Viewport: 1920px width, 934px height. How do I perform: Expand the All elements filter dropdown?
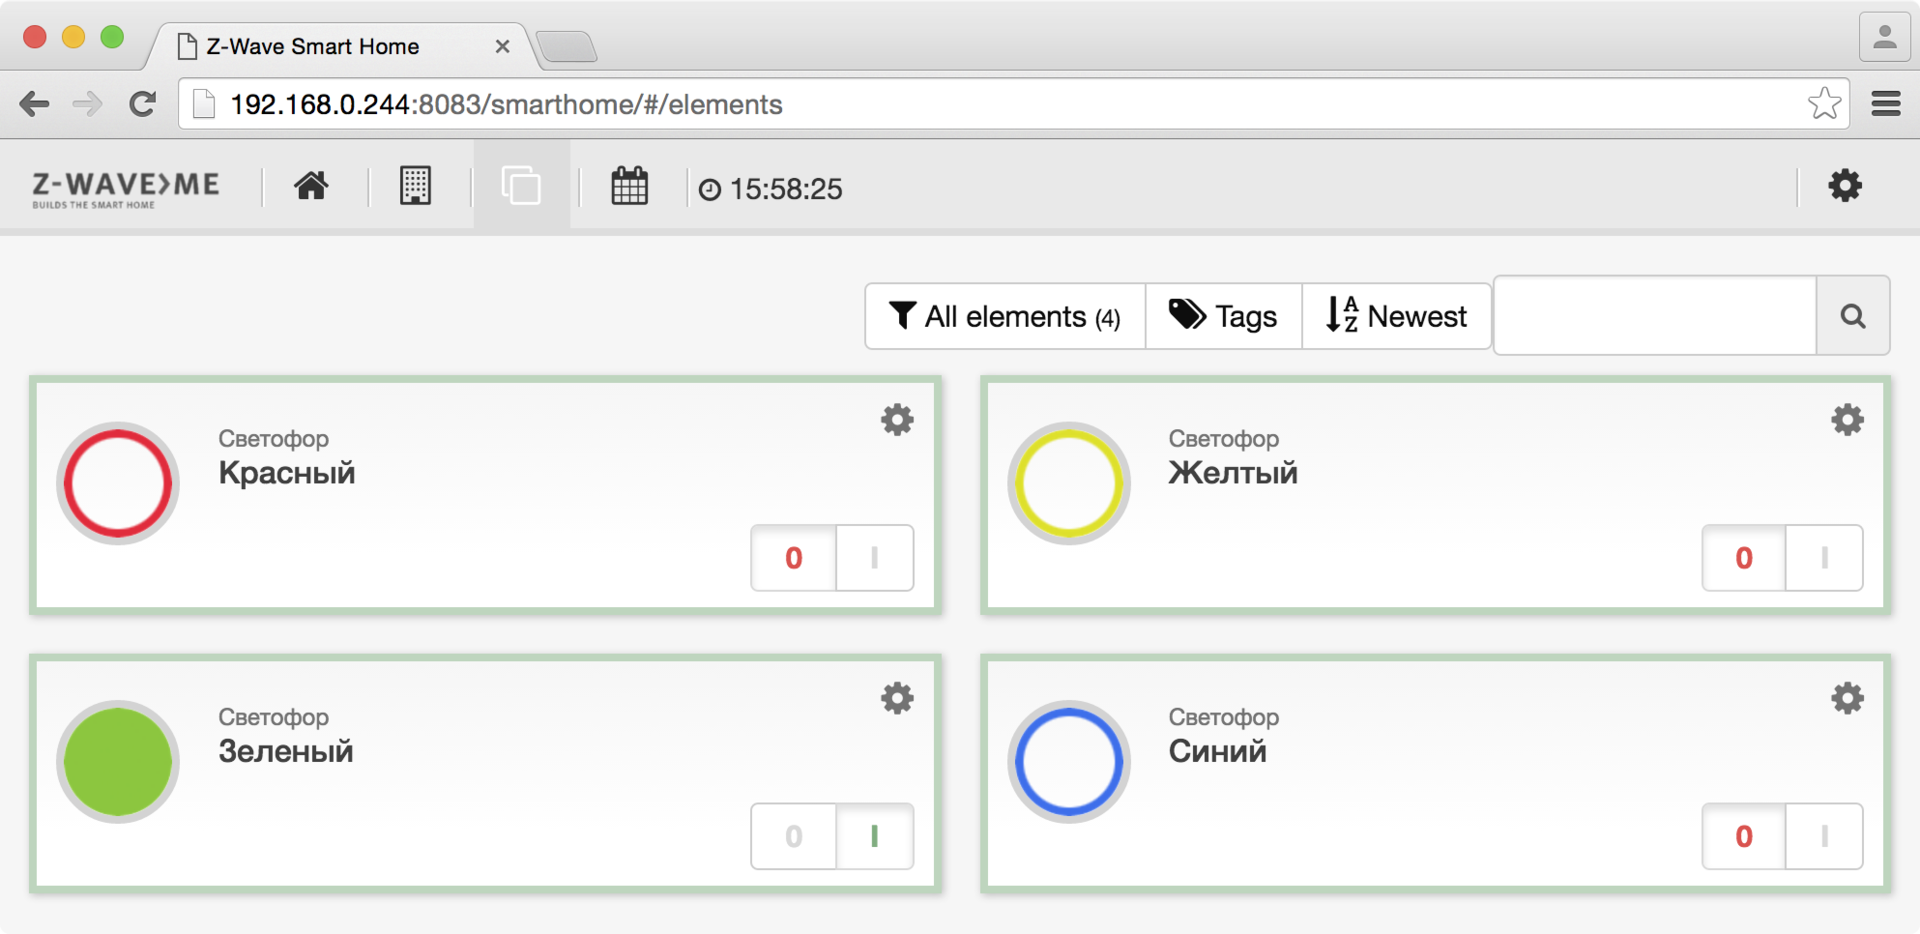pos(1005,316)
